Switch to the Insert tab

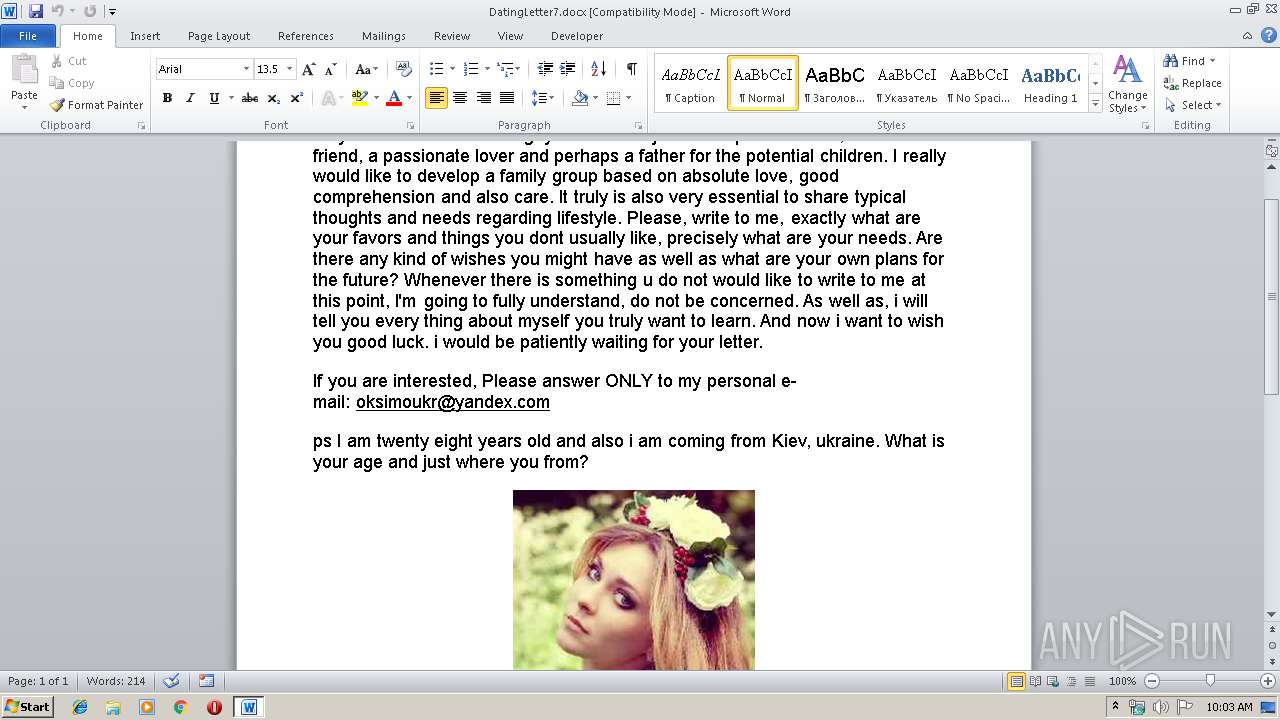pyautogui.click(x=145, y=36)
